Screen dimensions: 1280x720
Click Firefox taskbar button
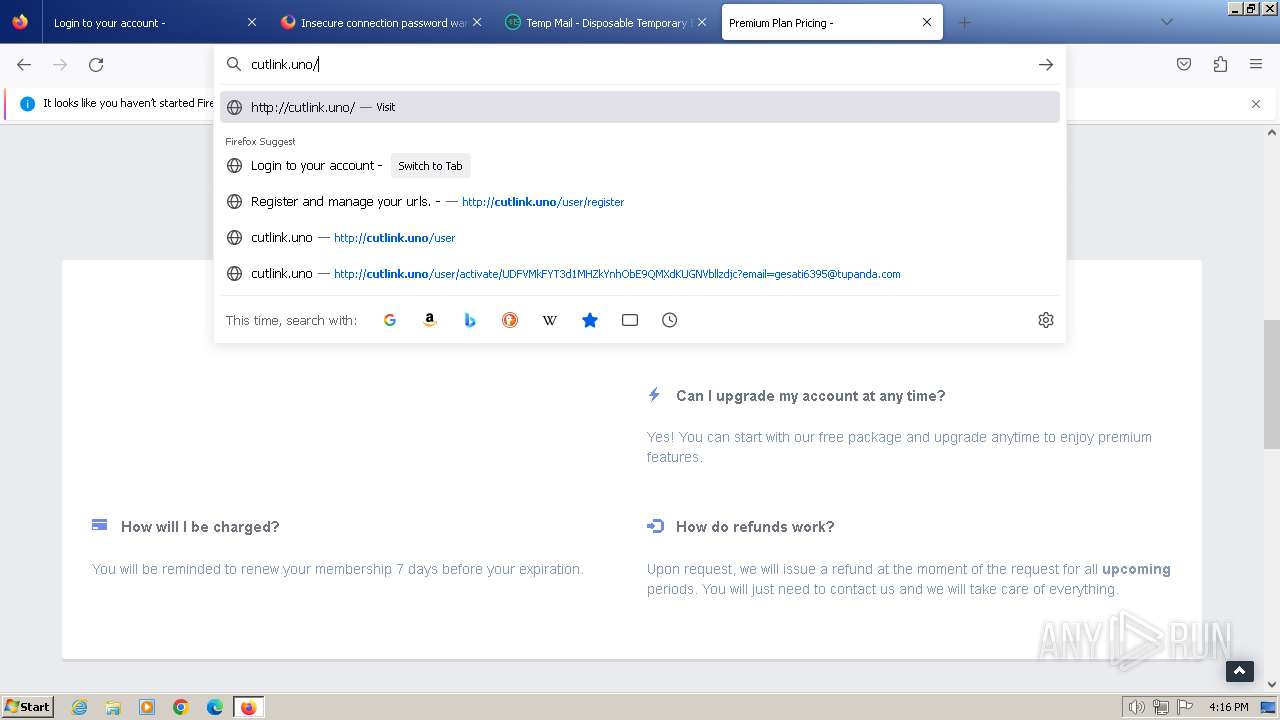pos(248,707)
